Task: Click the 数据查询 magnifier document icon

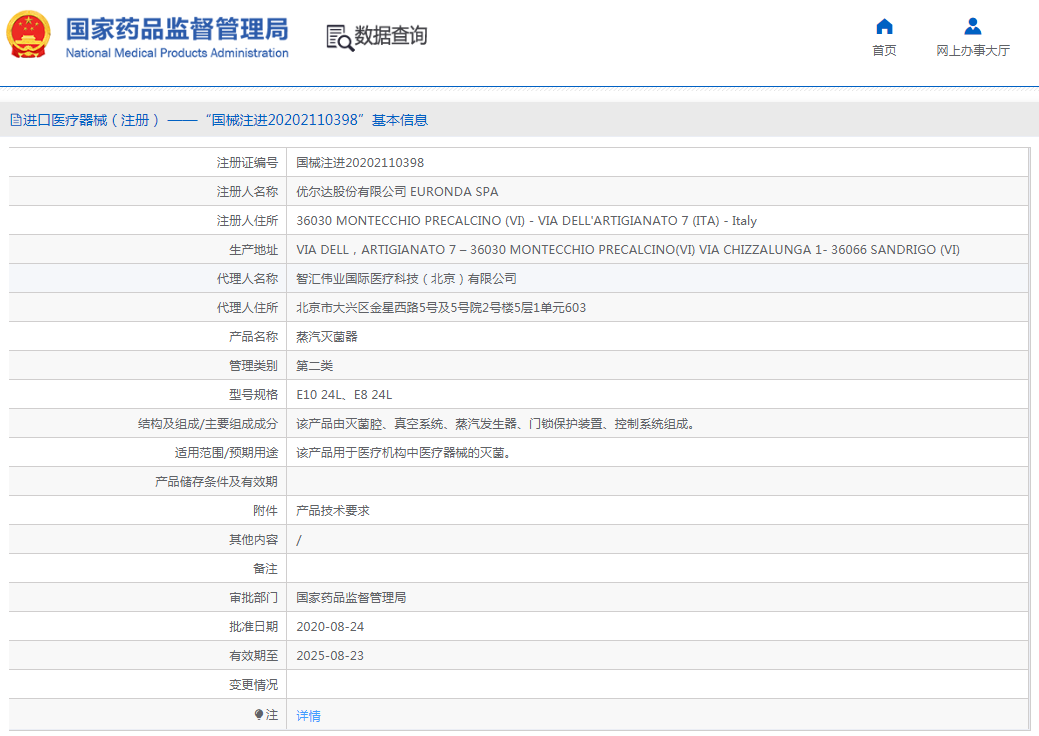Action: tap(340, 37)
